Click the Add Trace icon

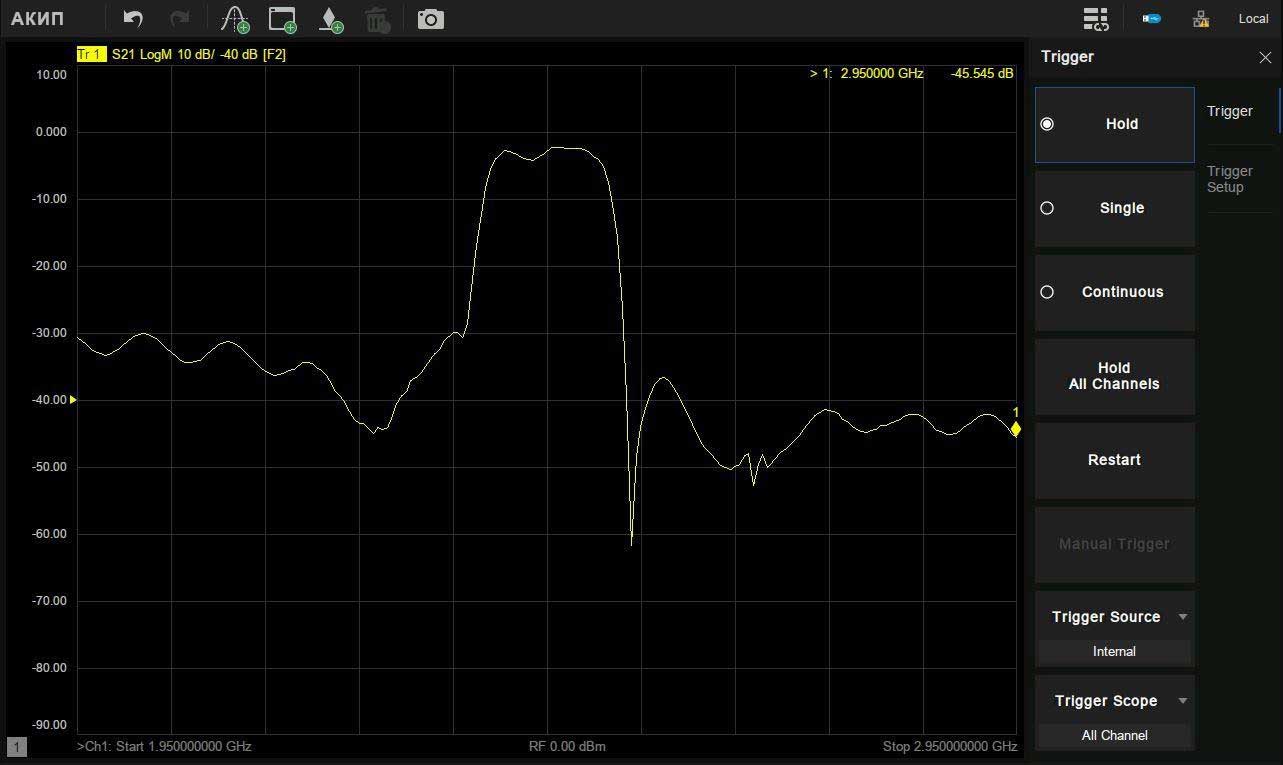click(234, 19)
